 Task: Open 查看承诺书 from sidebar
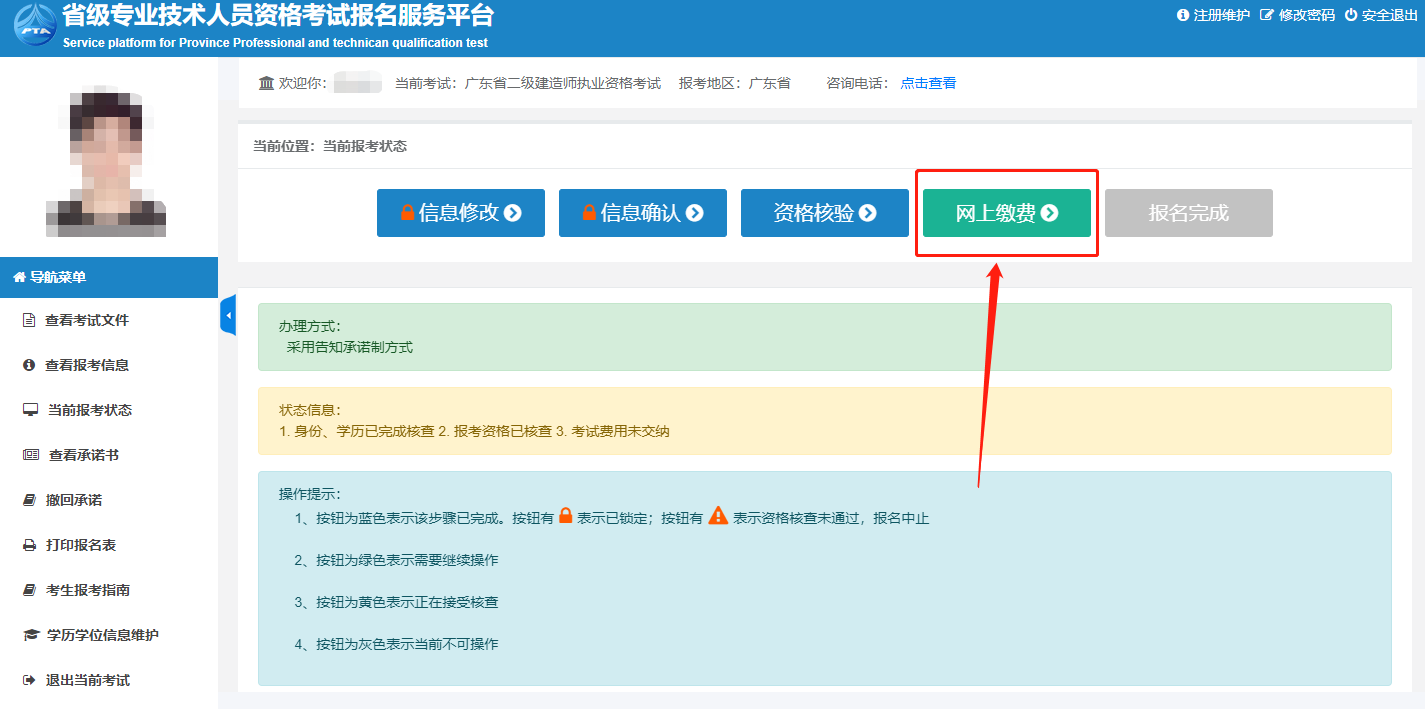(x=83, y=455)
